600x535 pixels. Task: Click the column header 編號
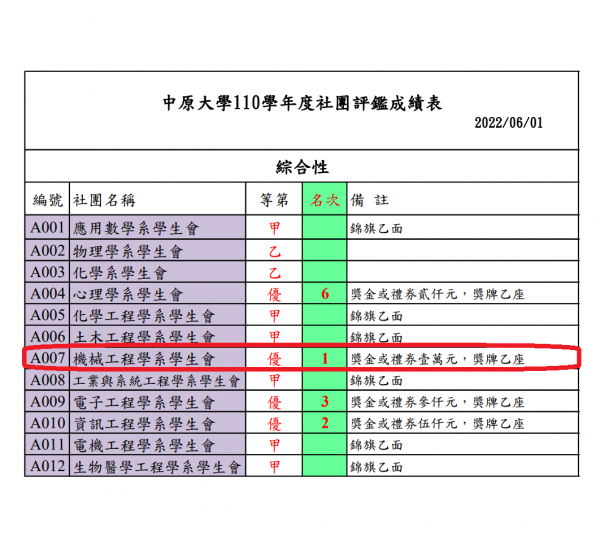47,200
